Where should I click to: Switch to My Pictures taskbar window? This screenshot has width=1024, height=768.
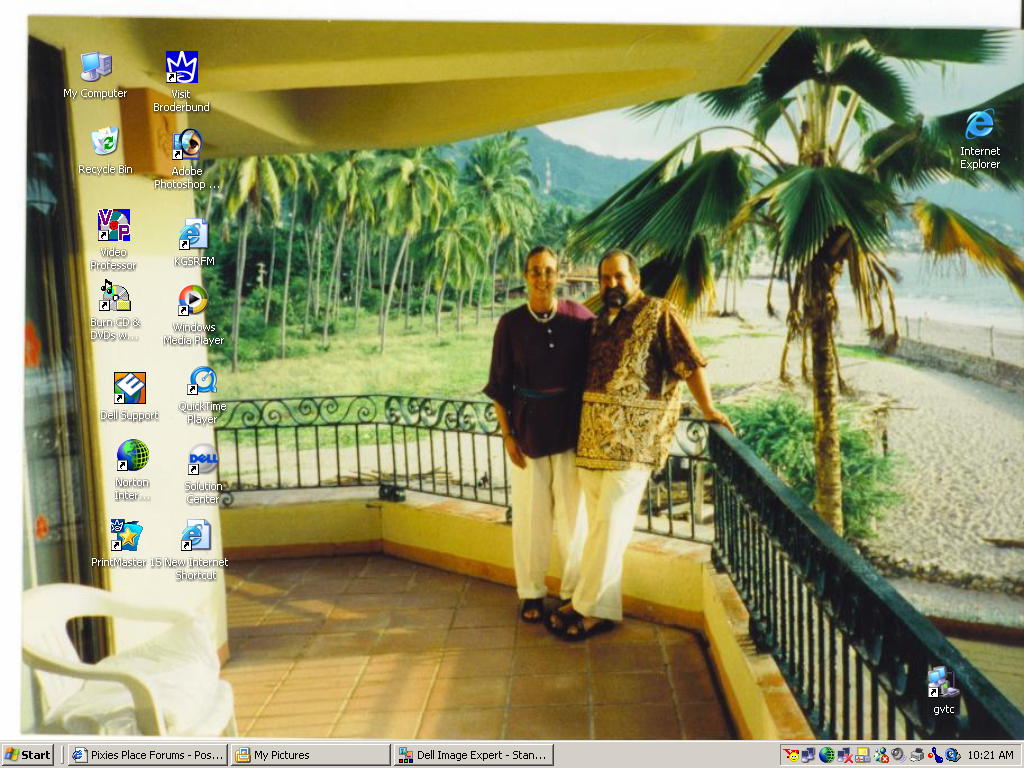click(310, 755)
